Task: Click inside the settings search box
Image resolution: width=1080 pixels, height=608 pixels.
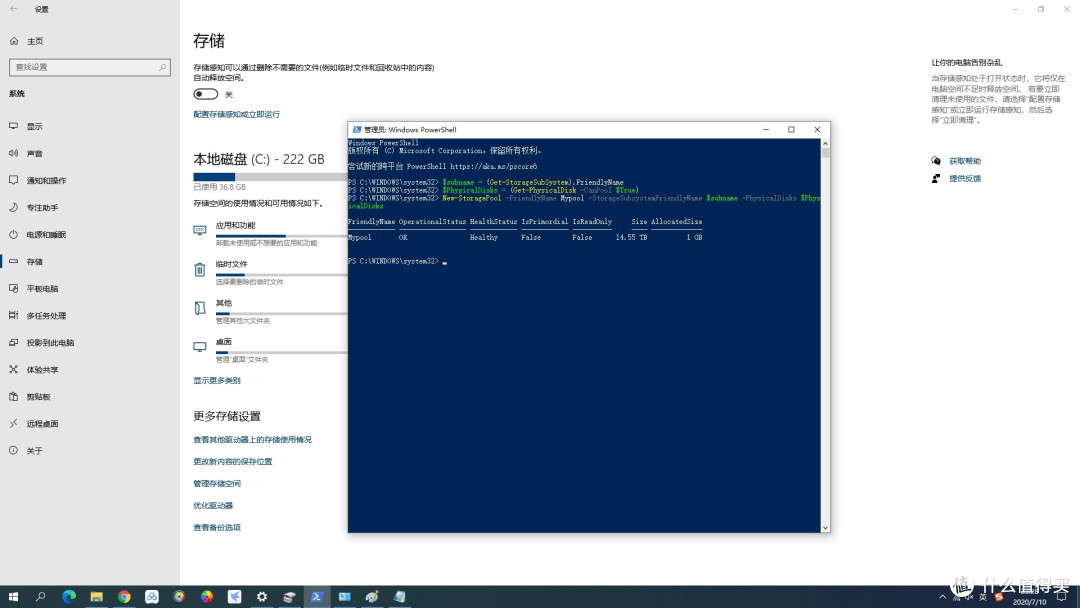Action: click(90, 67)
